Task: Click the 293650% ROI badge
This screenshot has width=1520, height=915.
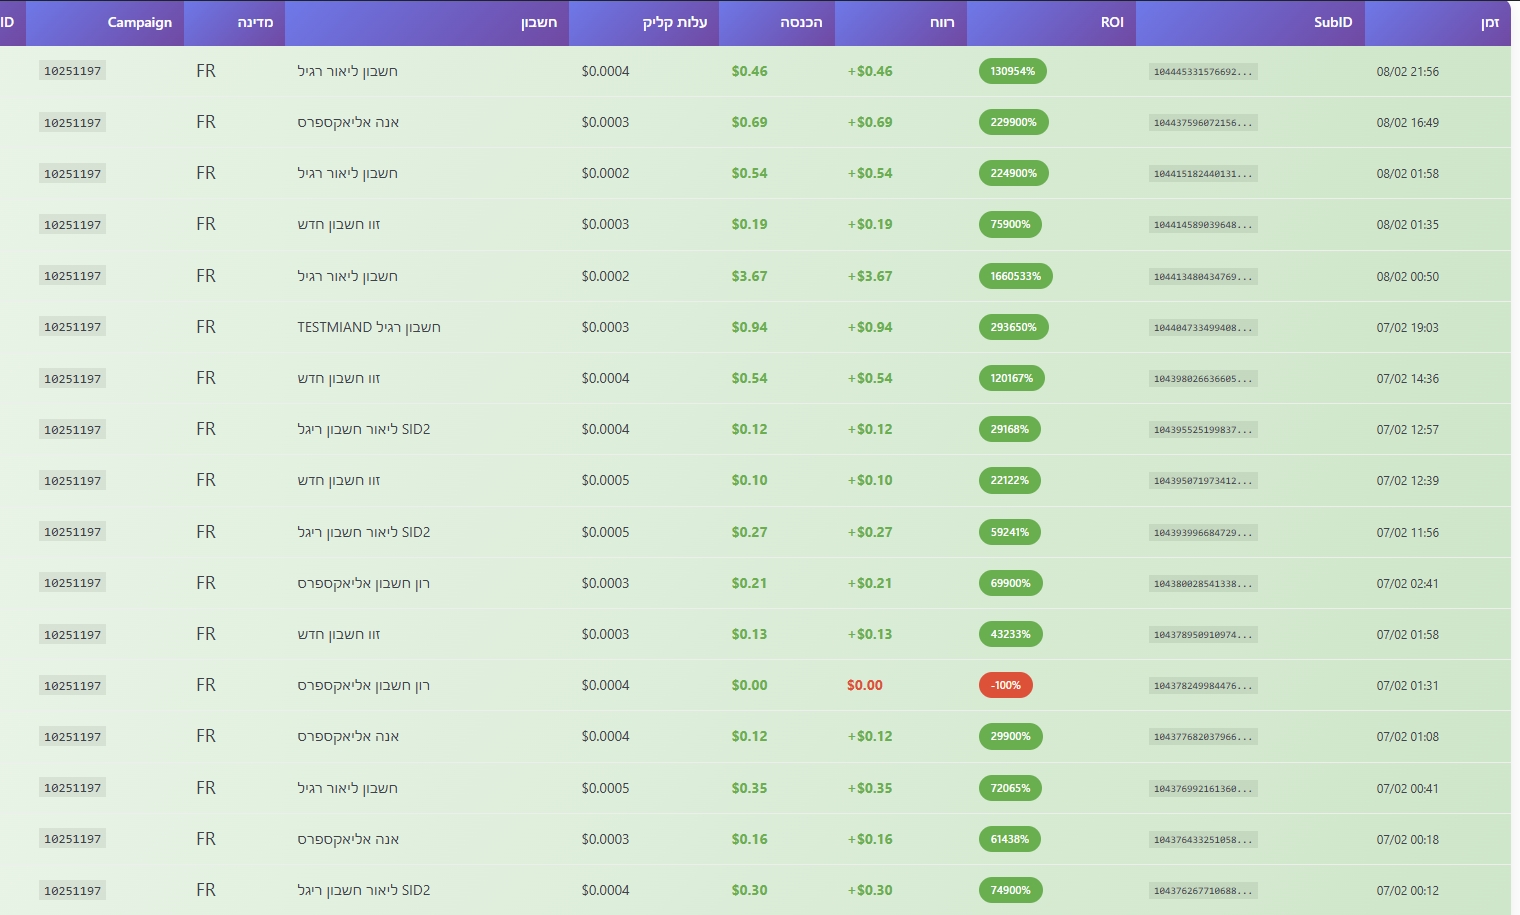Action: [1013, 327]
